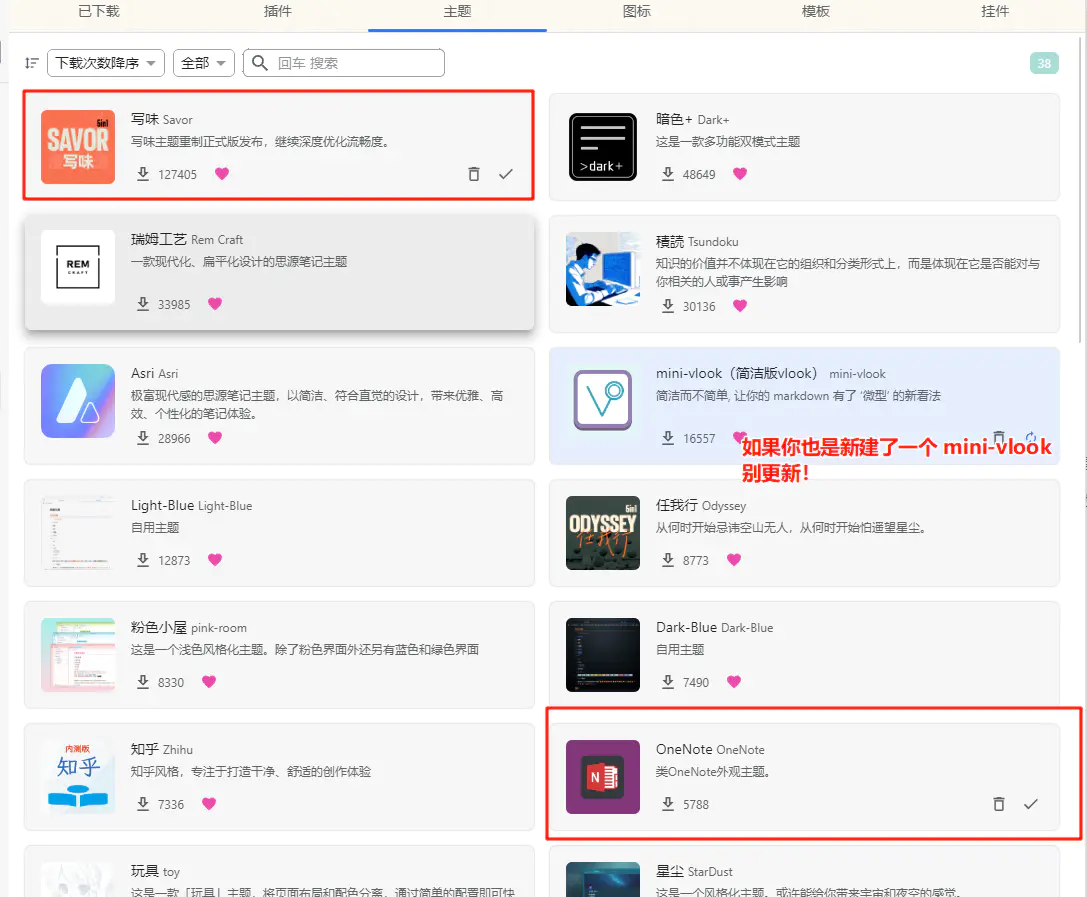Click the Zhihu download icon
The width and height of the screenshot is (1087, 897).
coord(143,803)
